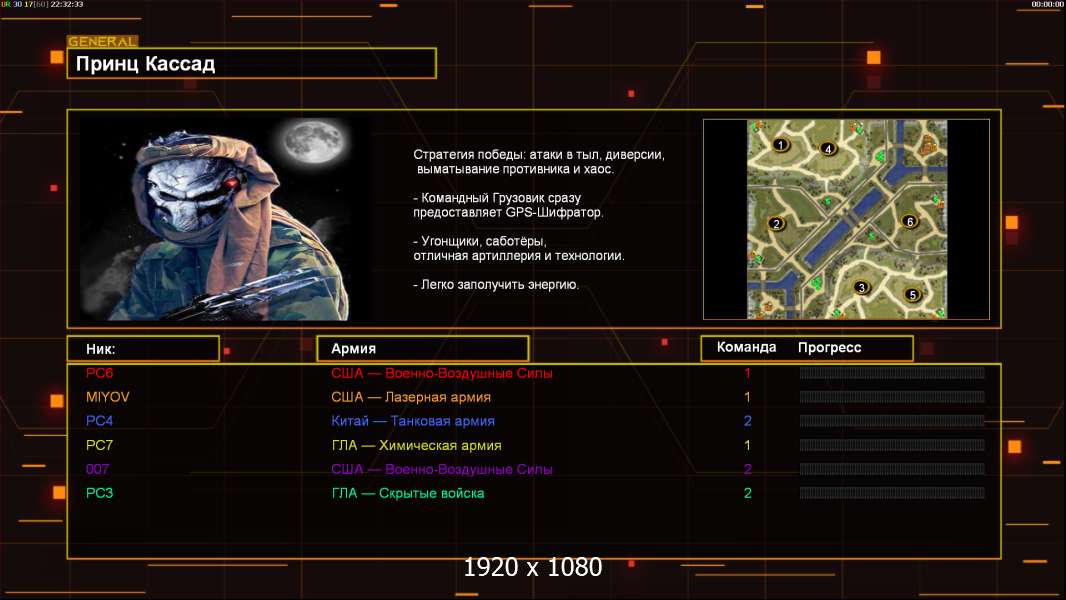Click the 'Стратегия победы' description line
The width and height of the screenshot is (1066, 600).
point(539,155)
